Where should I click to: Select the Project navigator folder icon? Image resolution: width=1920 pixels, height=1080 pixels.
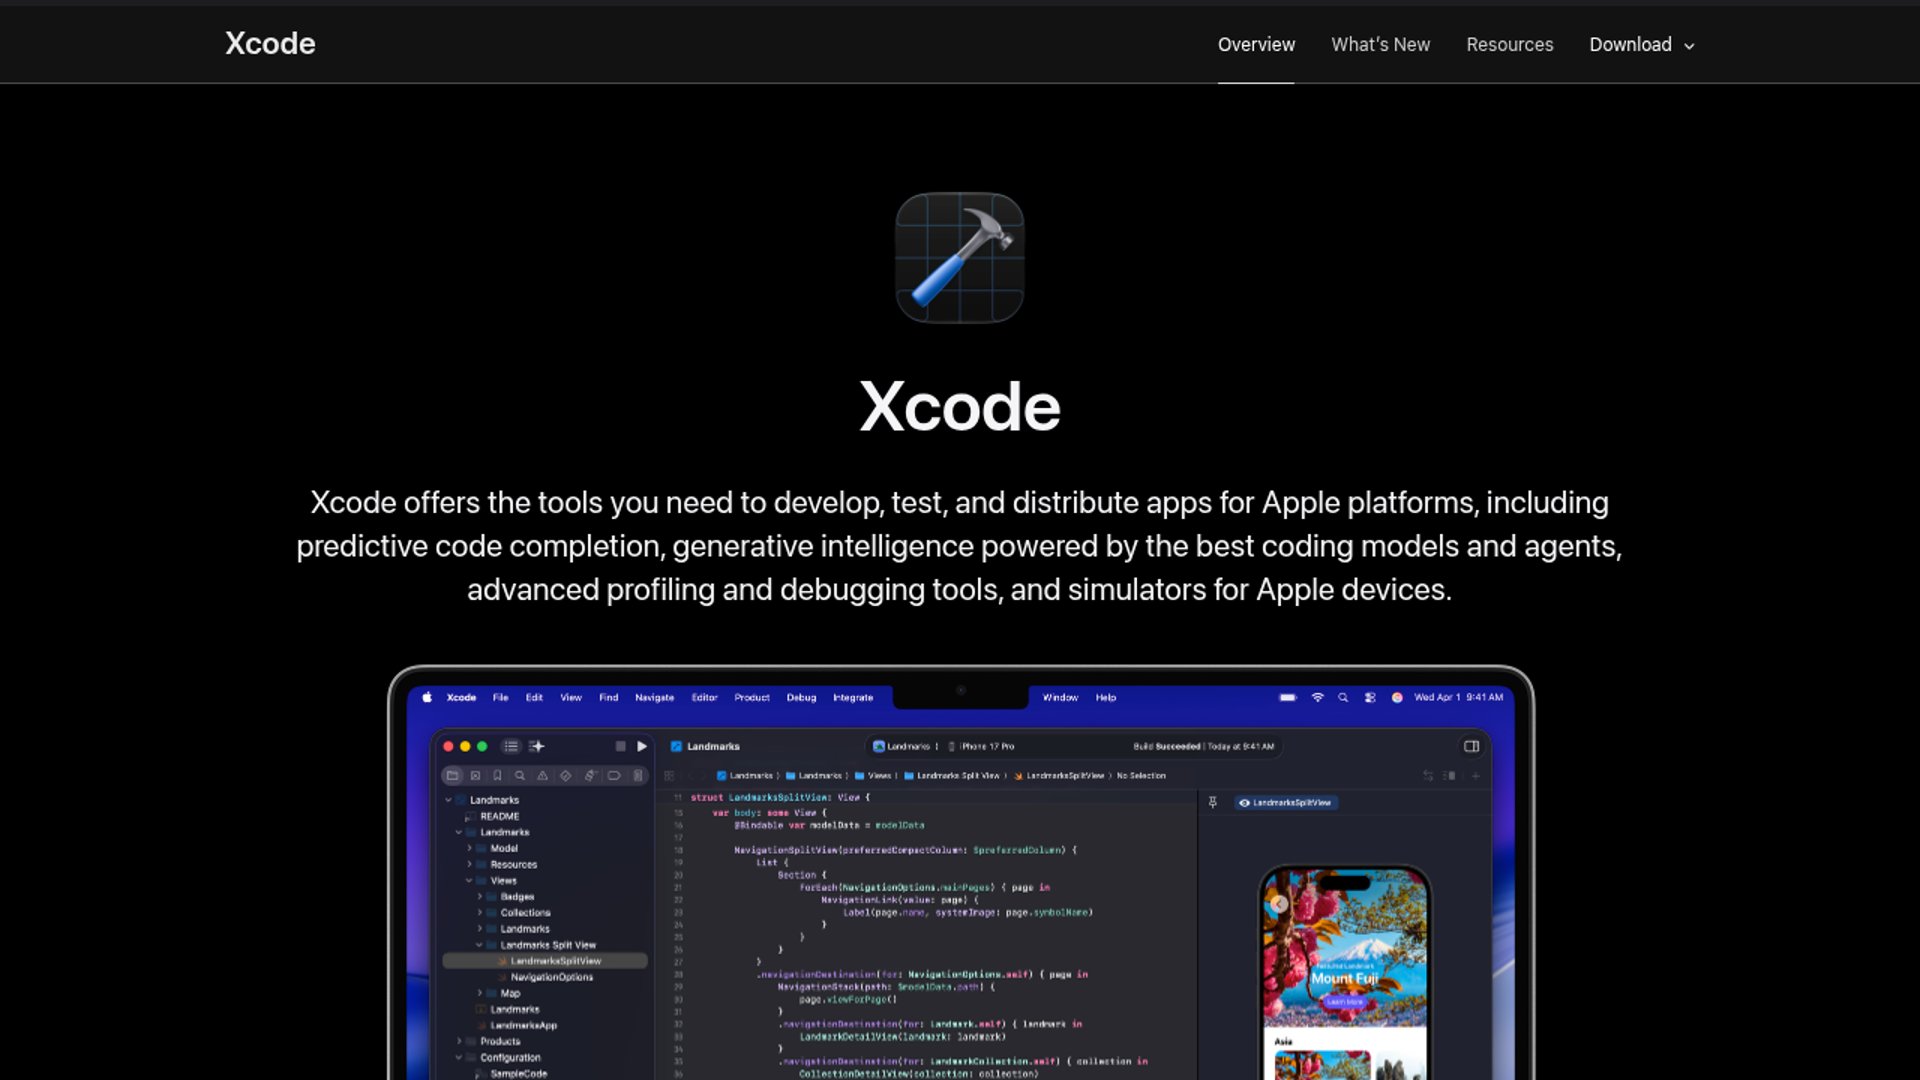pyautogui.click(x=453, y=775)
